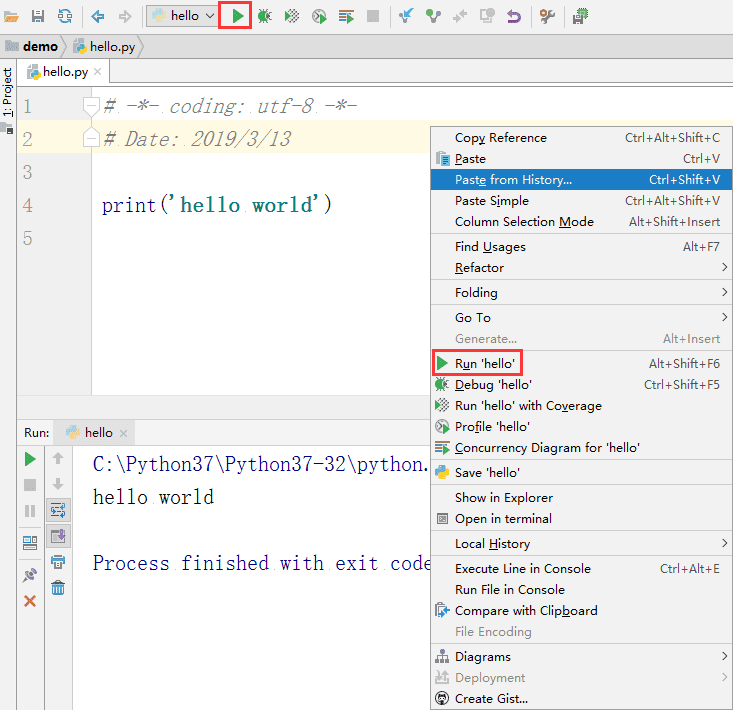Expand the Diagrams submenu
Viewport: 733px width, 710px height.
point(581,657)
